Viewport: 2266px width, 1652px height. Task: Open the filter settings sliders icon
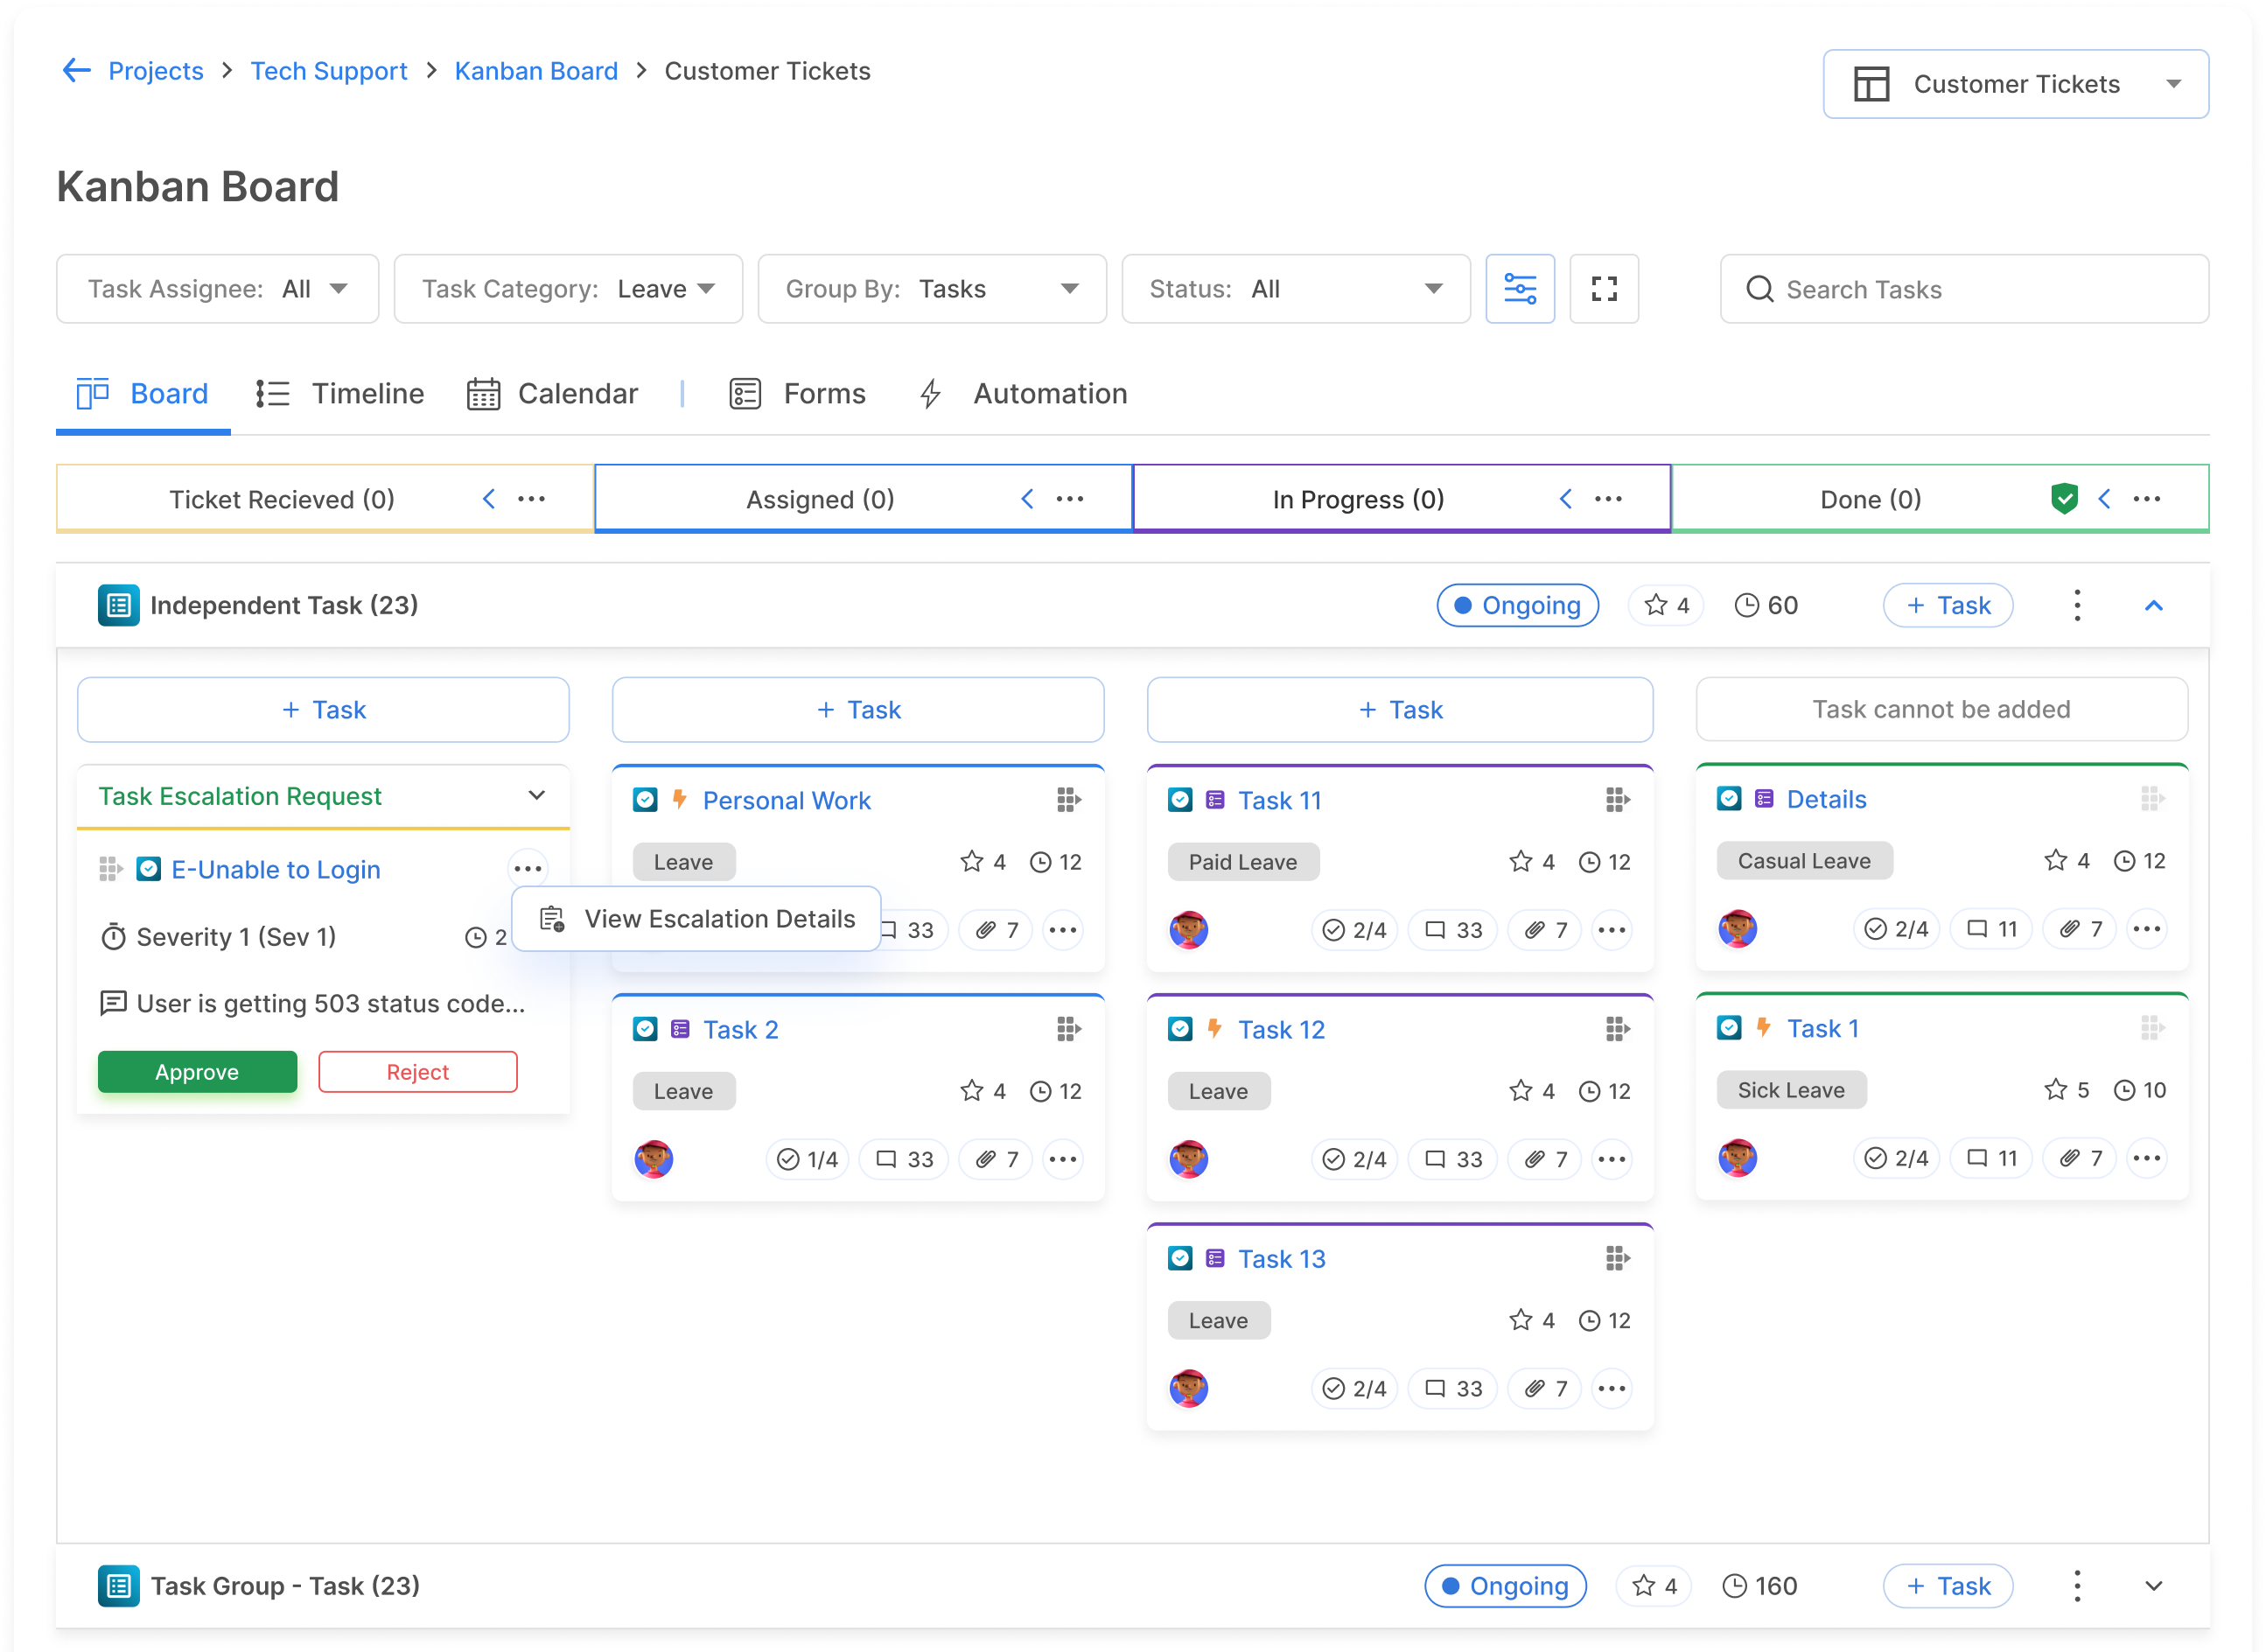1519,289
